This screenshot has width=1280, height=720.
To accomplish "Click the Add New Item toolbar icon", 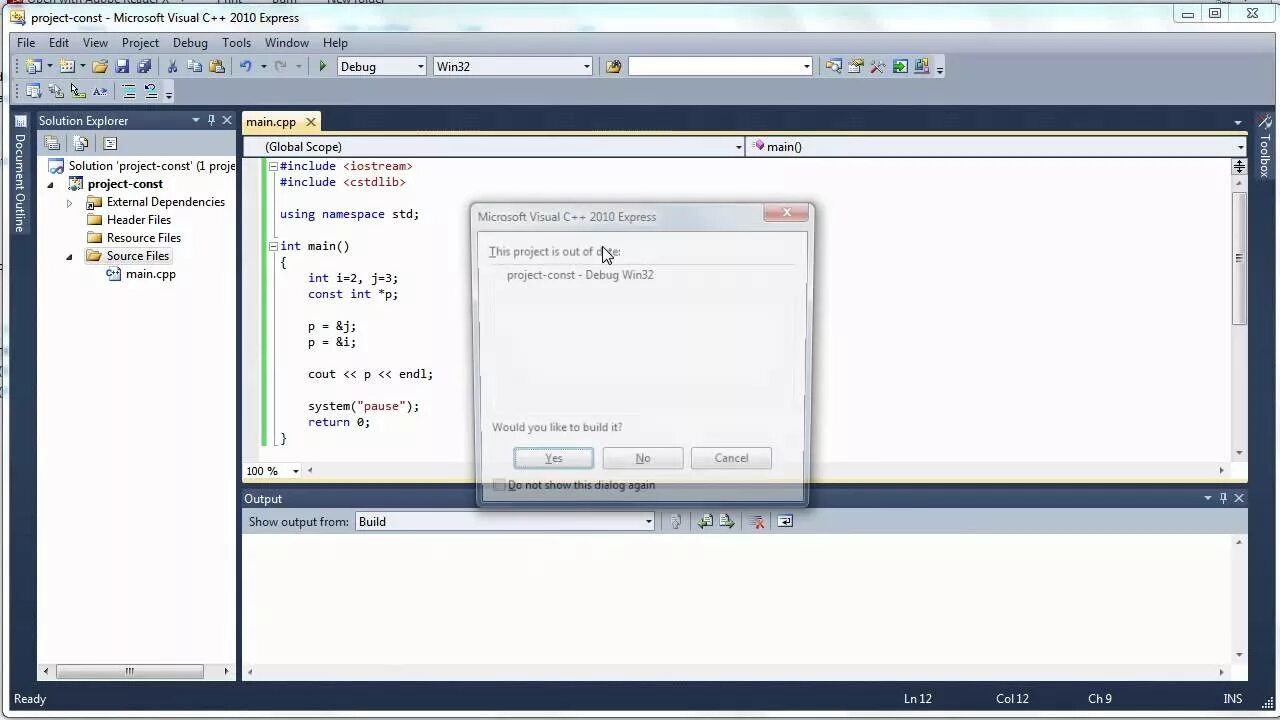I will [66, 66].
